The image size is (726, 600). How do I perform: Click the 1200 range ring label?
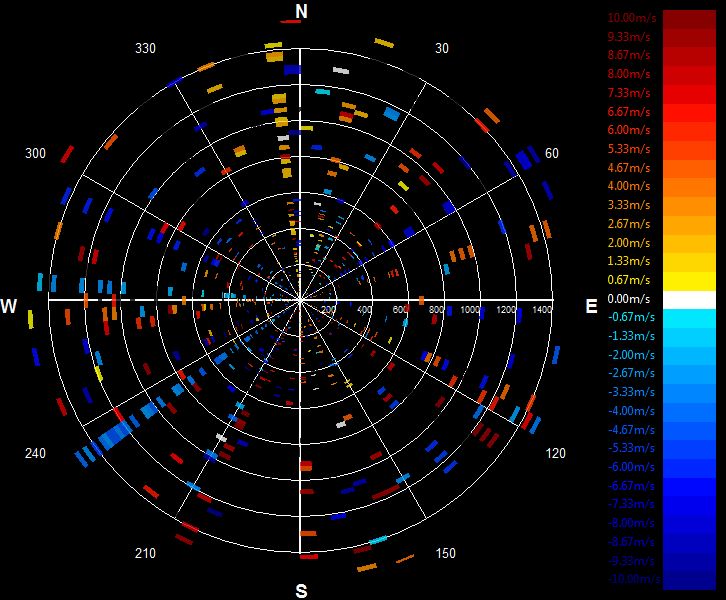[506, 309]
